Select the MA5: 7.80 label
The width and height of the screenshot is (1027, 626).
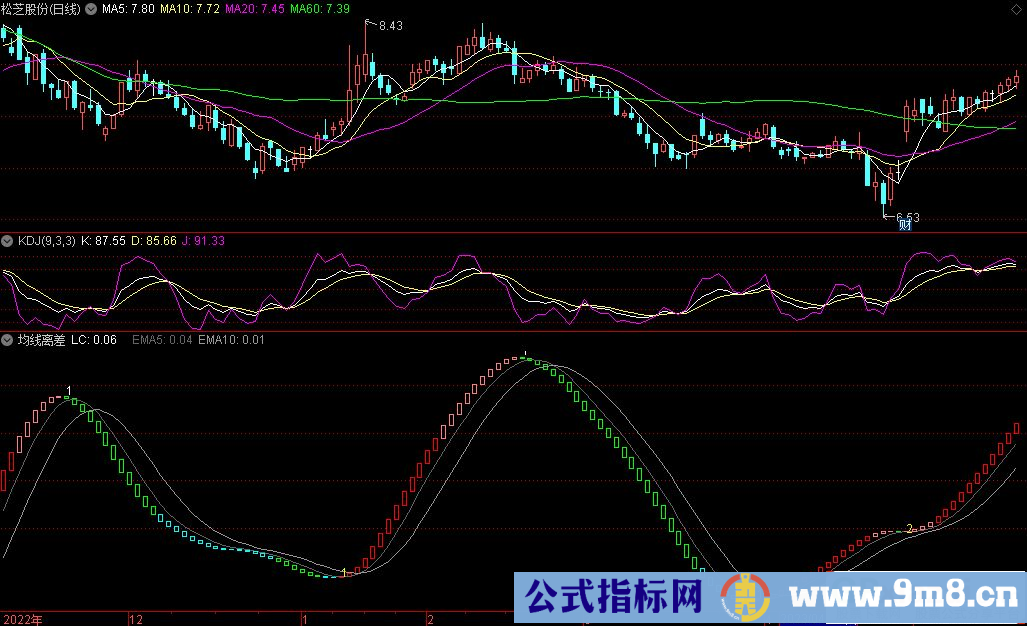coord(128,9)
